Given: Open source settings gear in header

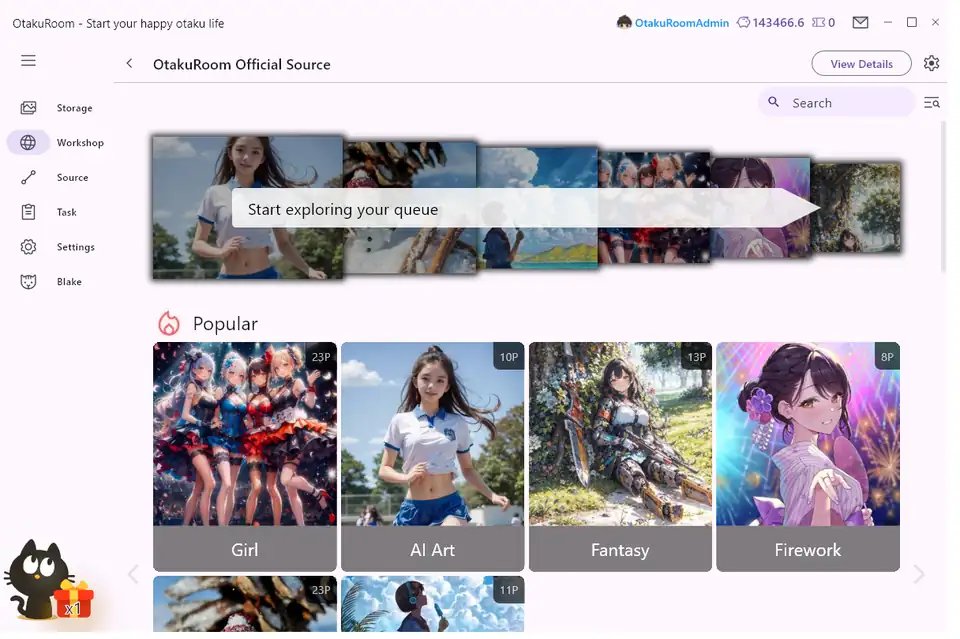Looking at the screenshot, I should point(932,64).
